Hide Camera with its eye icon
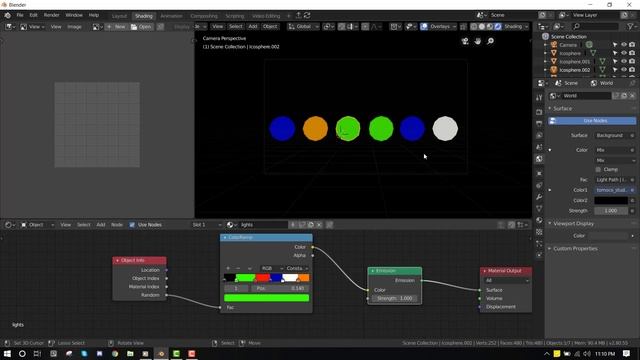 [x=624, y=45]
